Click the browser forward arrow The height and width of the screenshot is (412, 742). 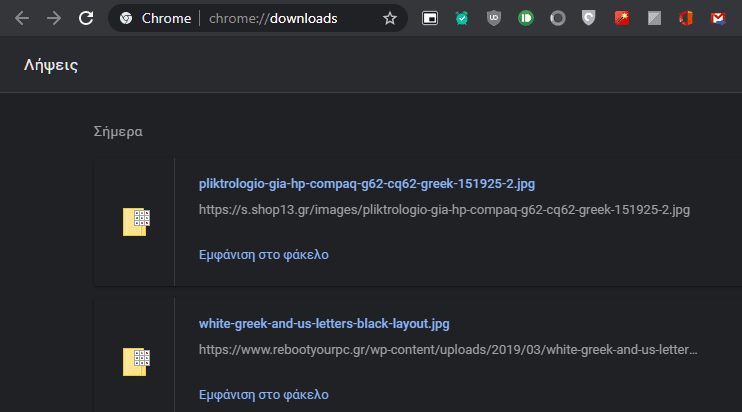point(54,18)
